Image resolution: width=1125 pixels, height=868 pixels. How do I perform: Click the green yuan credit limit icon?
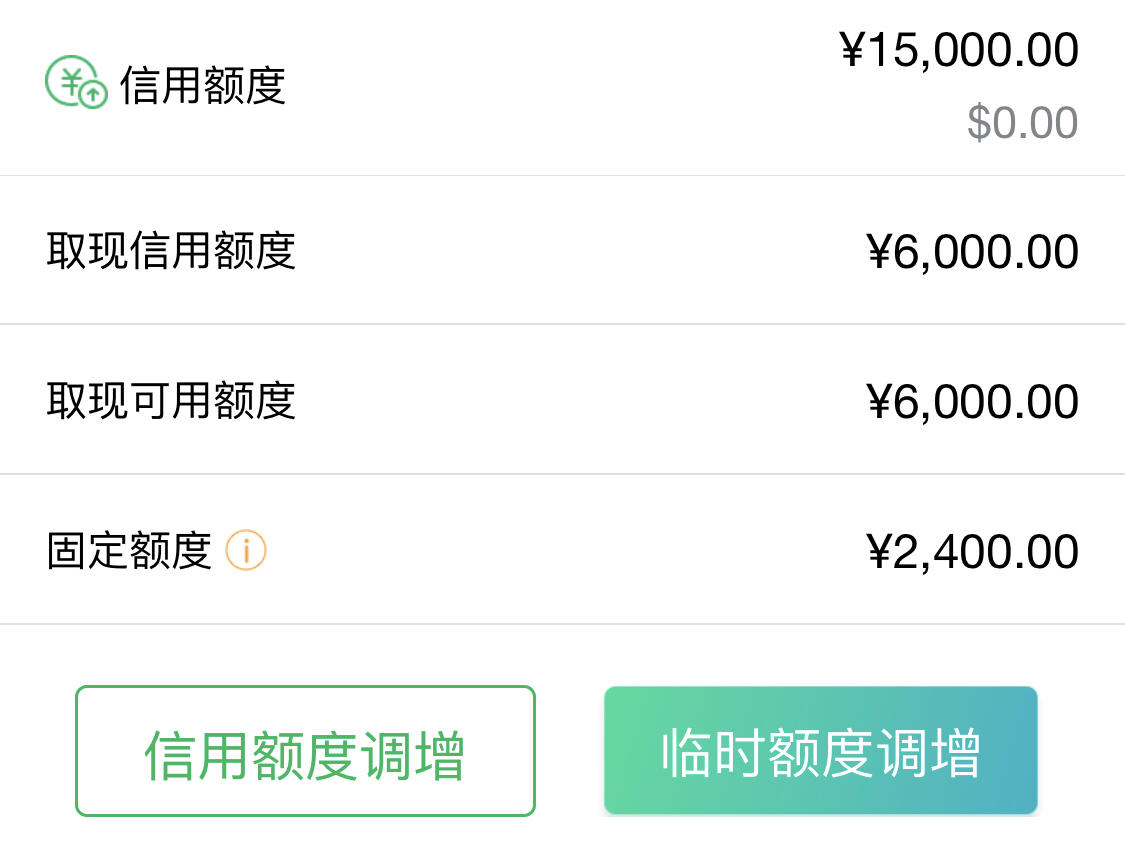click(x=76, y=82)
